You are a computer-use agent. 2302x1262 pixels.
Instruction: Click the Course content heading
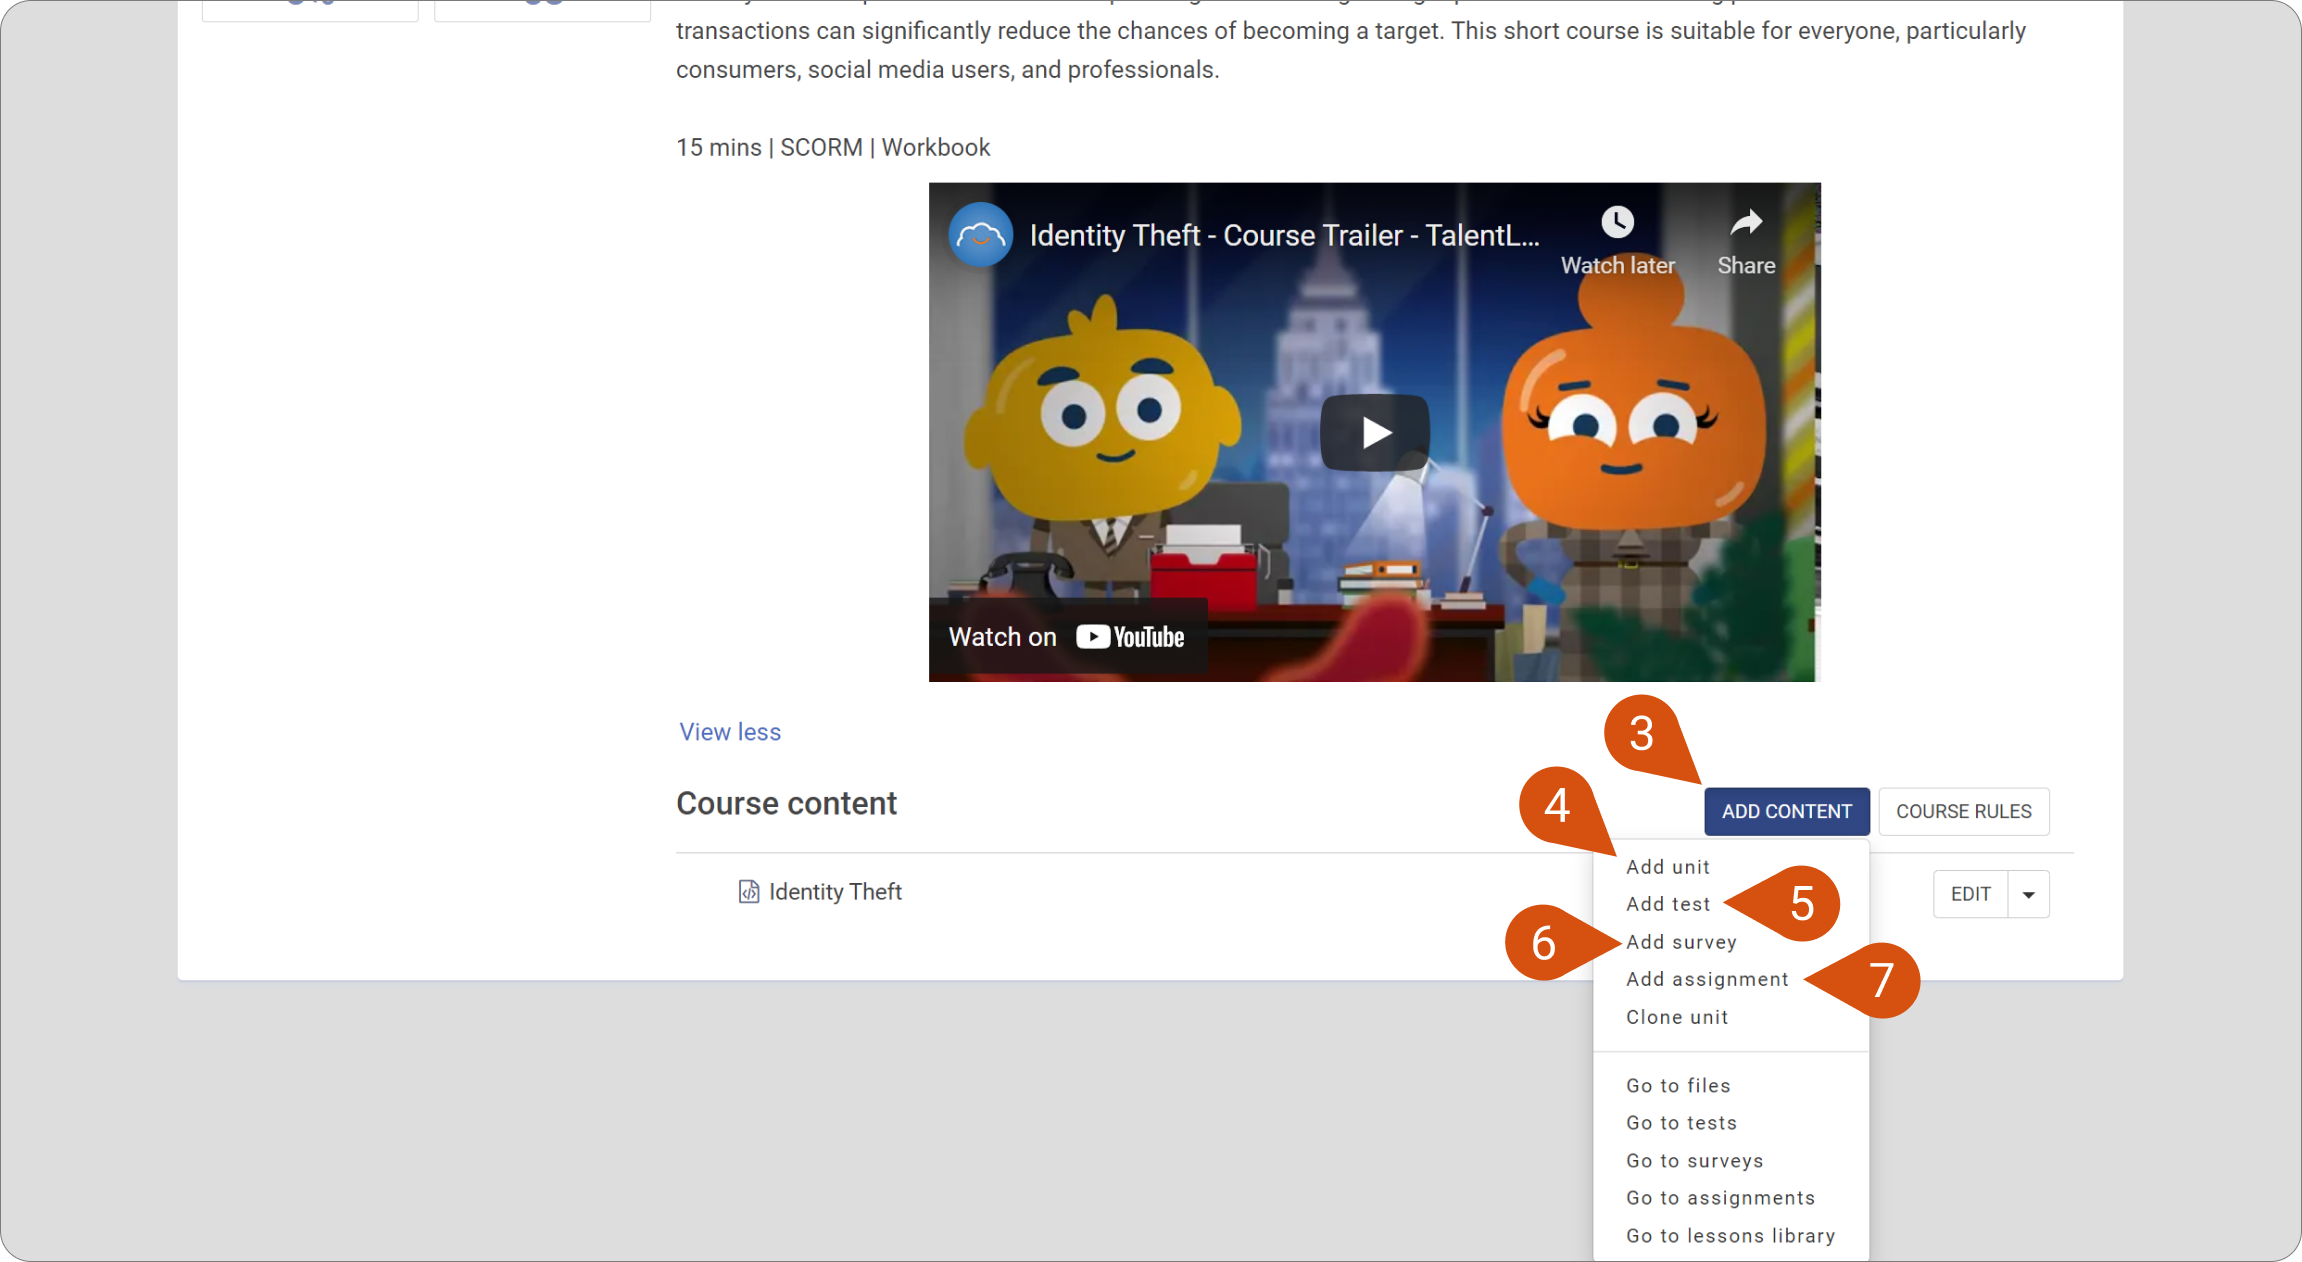click(786, 803)
